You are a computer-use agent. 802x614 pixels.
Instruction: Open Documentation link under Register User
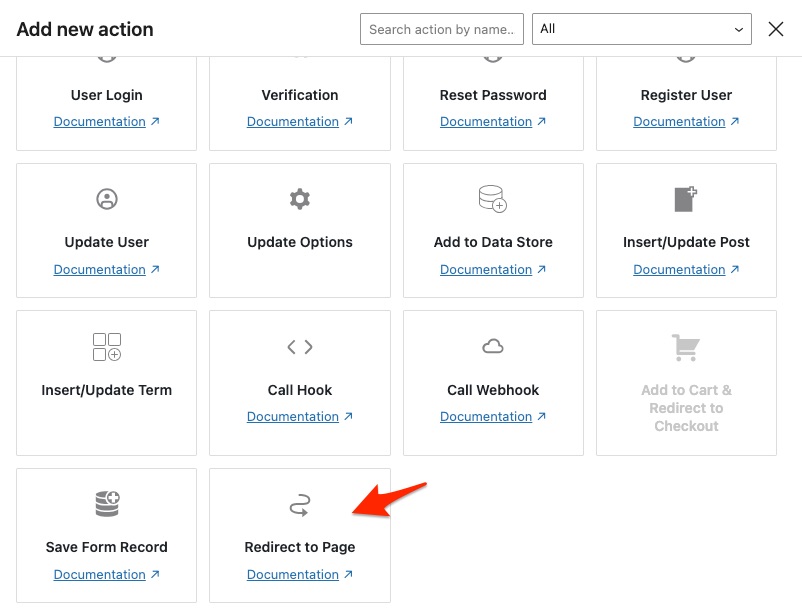tap(679, 122)
